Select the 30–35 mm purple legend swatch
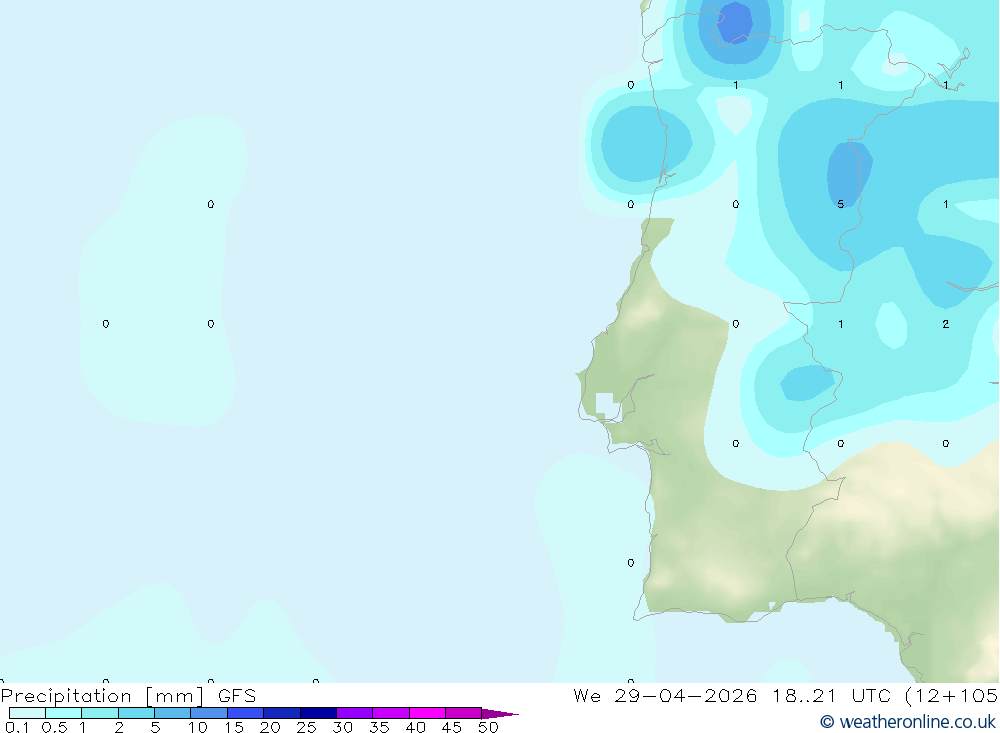1000x733 pixels. click(x=355, y=713)
